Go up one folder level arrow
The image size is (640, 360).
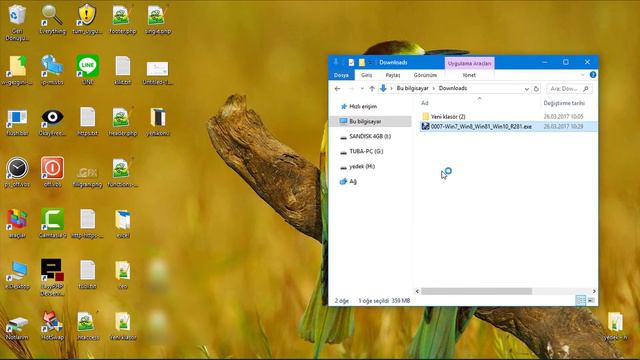(x=372, y=89)
